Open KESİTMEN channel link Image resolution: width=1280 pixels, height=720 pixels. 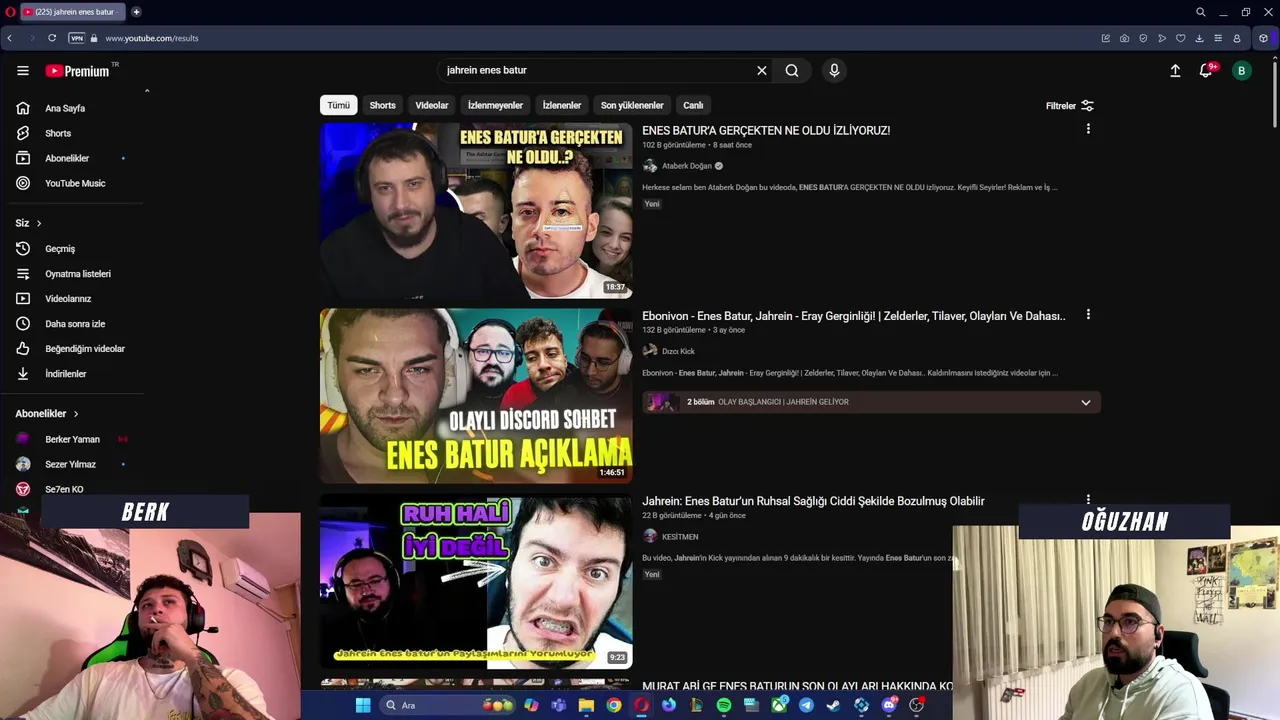[680, 537]
